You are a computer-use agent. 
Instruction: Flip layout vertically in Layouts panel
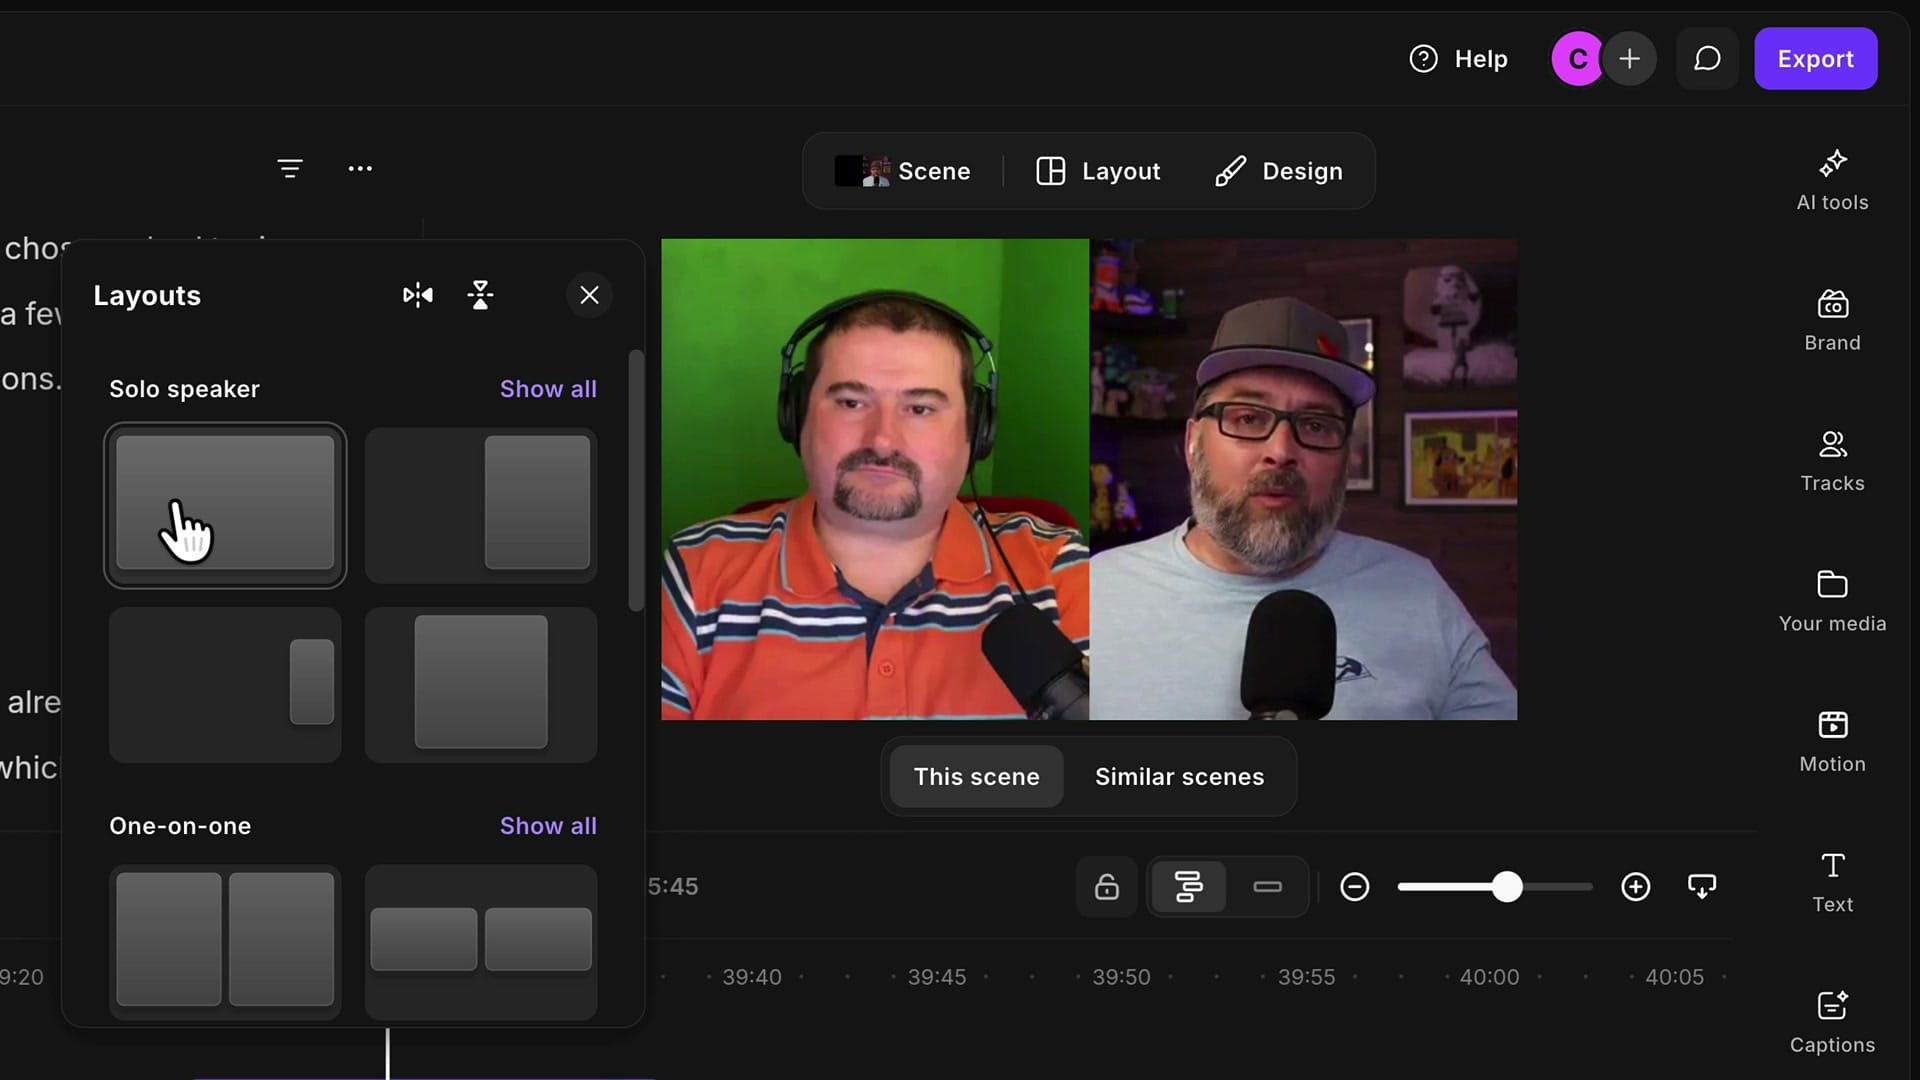coord(481,295)
